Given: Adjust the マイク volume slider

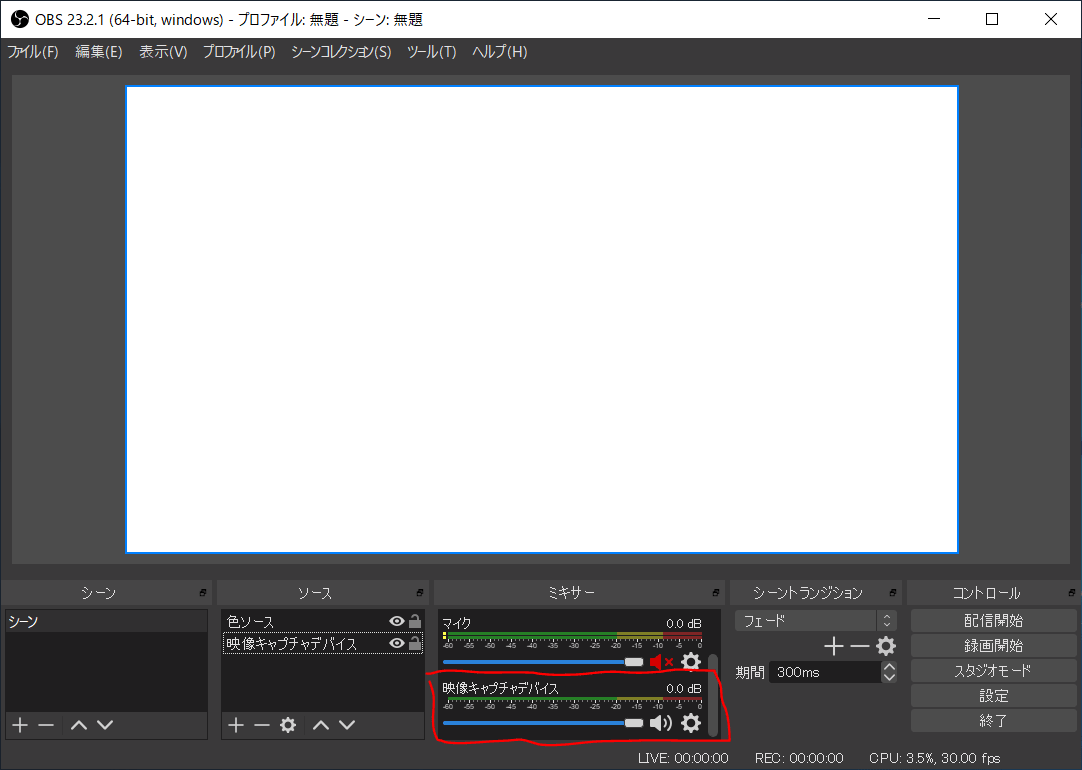Looking at the screenshot, I should (x=543, y=662).
